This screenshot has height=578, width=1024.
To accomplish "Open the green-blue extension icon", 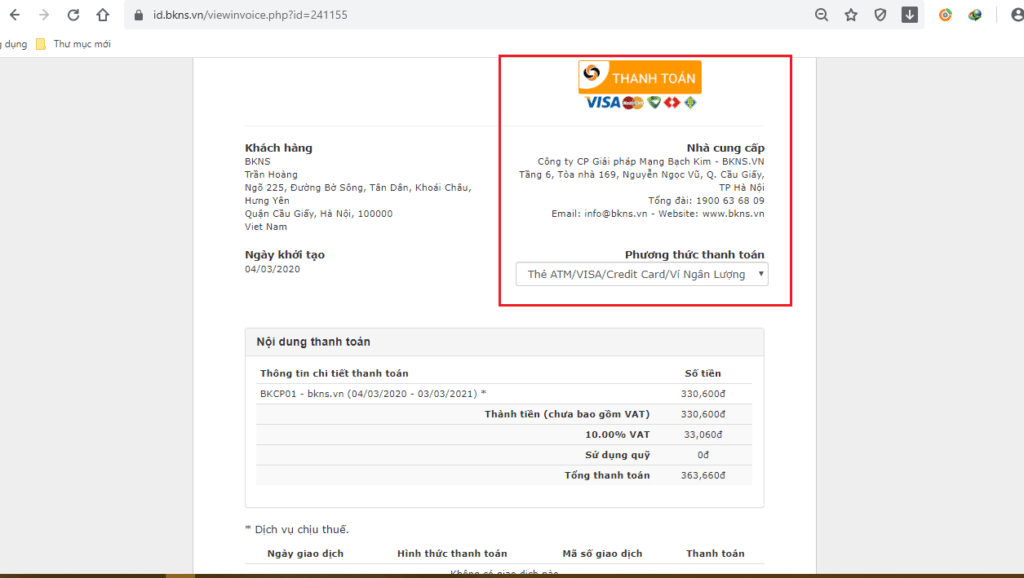I will click(x=975, y=15).
